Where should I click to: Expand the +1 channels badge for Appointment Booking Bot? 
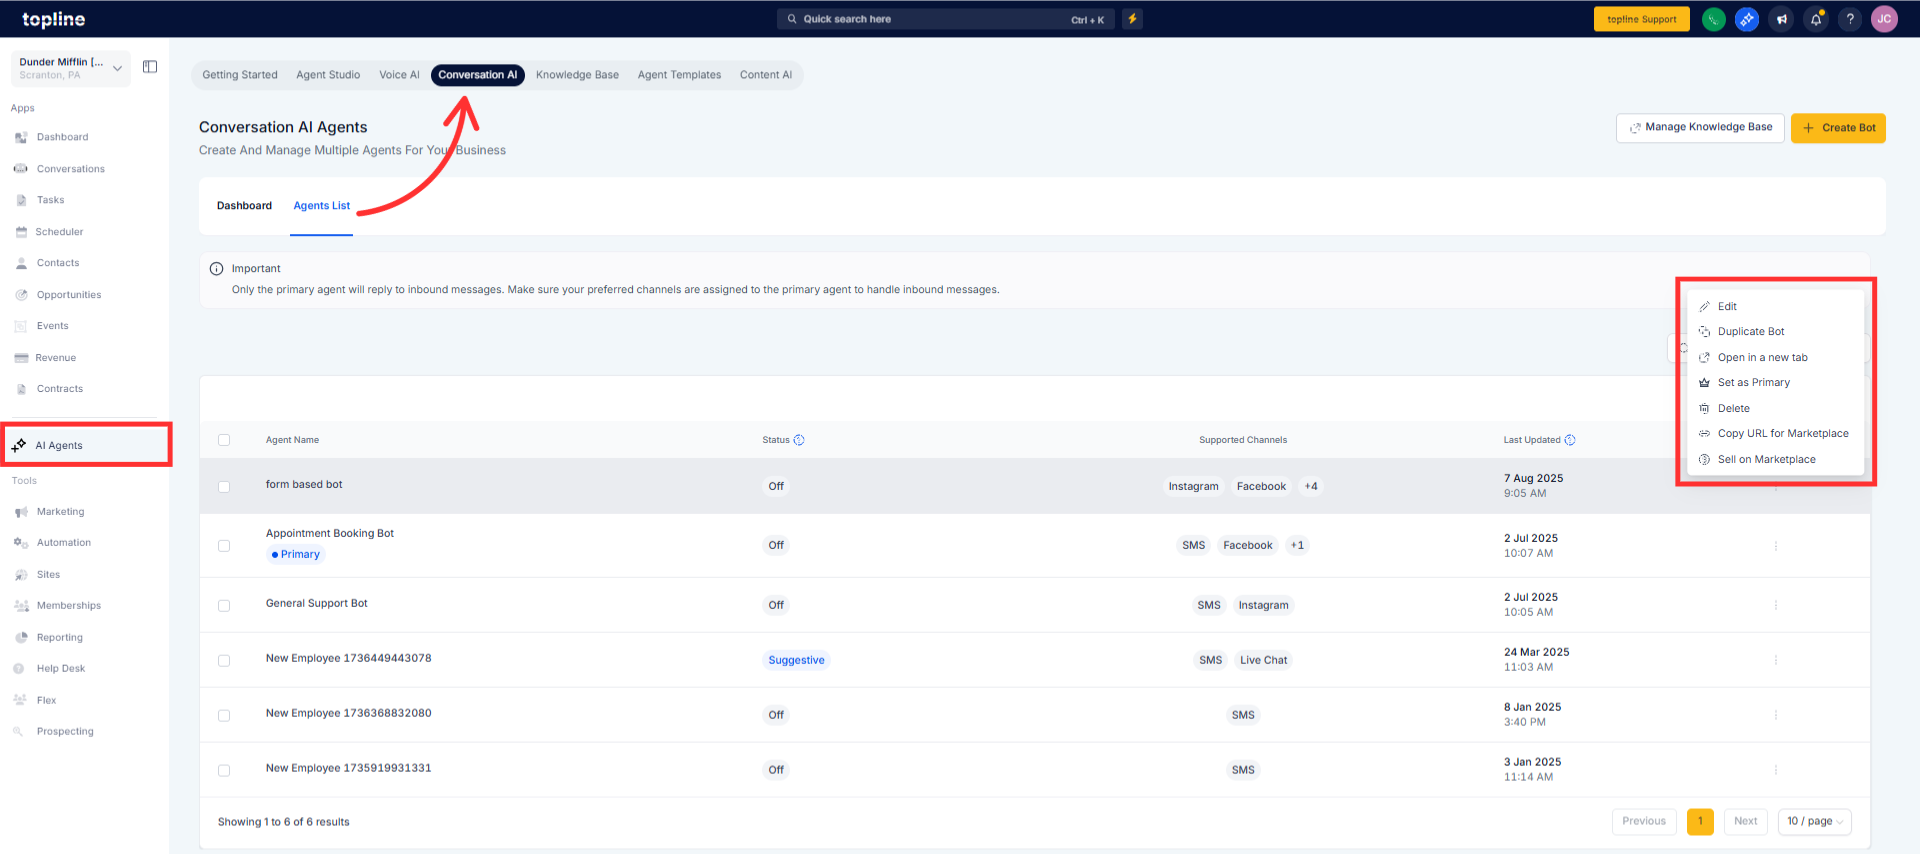(x=1297, y=546)
